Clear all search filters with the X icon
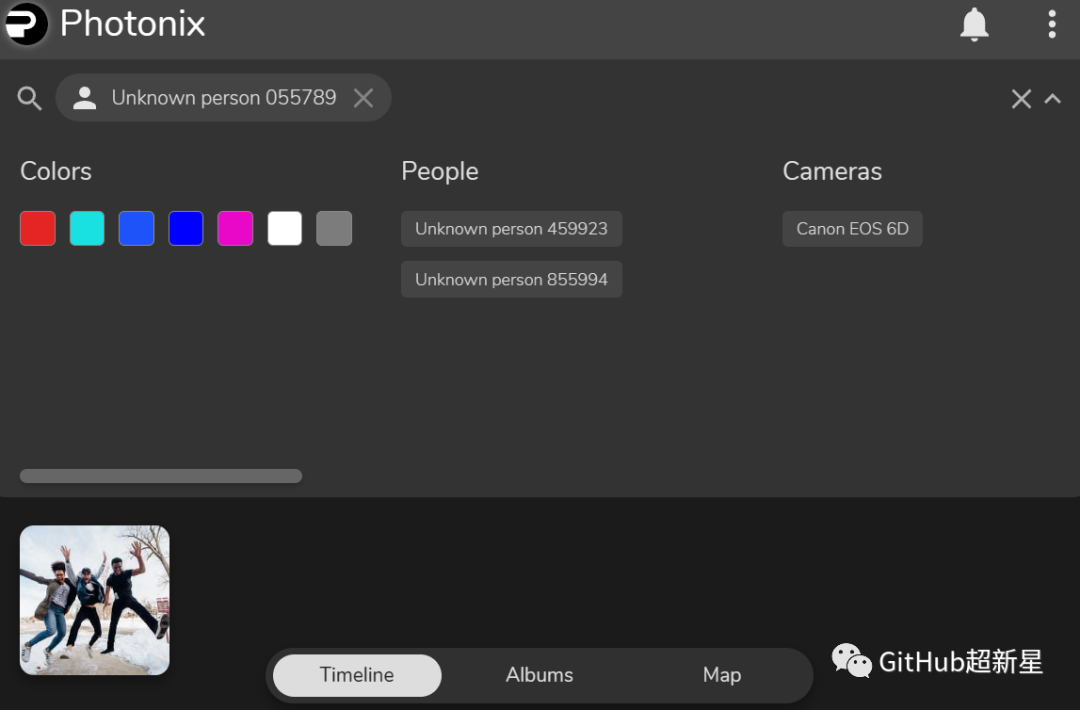Viewport: 1080px width, 710px height. tap(1020, 98)
